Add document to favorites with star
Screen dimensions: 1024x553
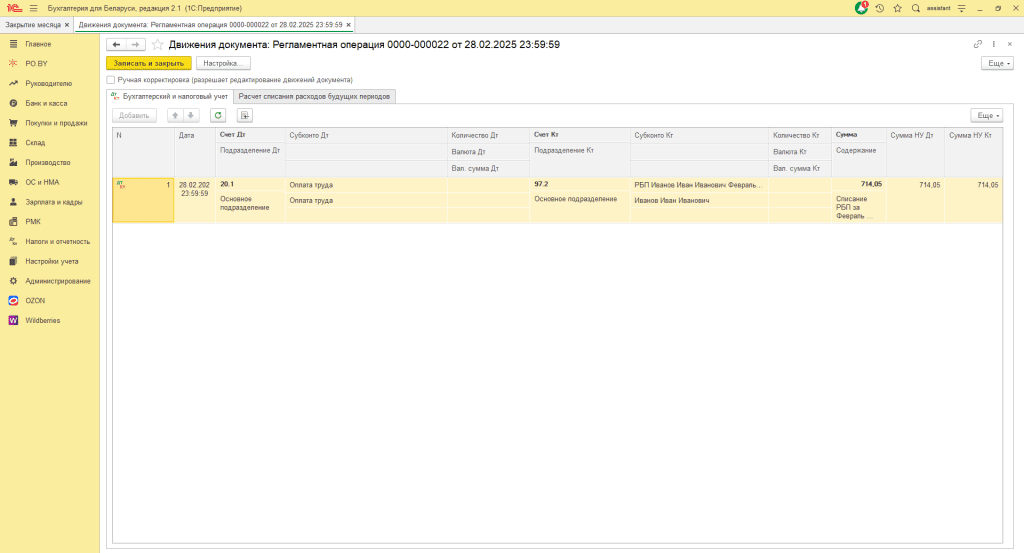[156, 44]
